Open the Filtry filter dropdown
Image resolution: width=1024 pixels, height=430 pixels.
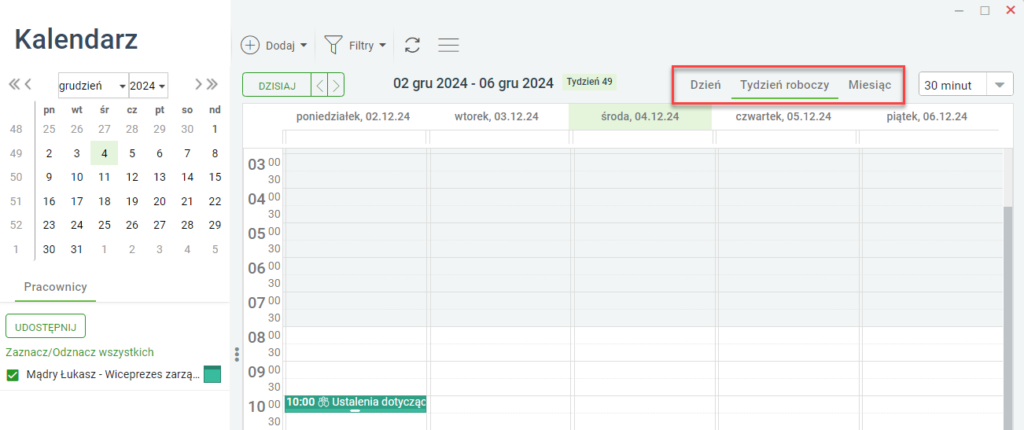coord(355,45)
